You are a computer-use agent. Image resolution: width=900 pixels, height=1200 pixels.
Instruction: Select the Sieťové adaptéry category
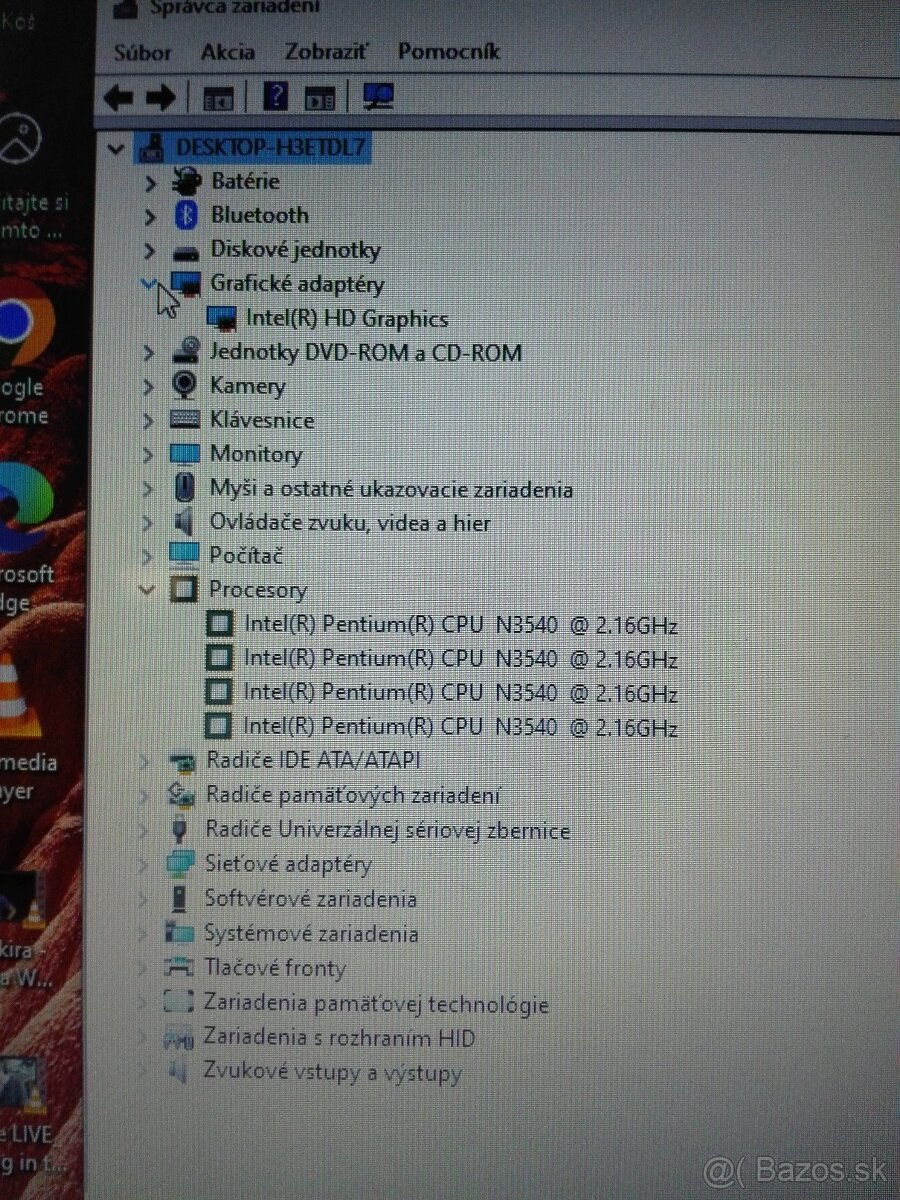click(x=291, y=864)
